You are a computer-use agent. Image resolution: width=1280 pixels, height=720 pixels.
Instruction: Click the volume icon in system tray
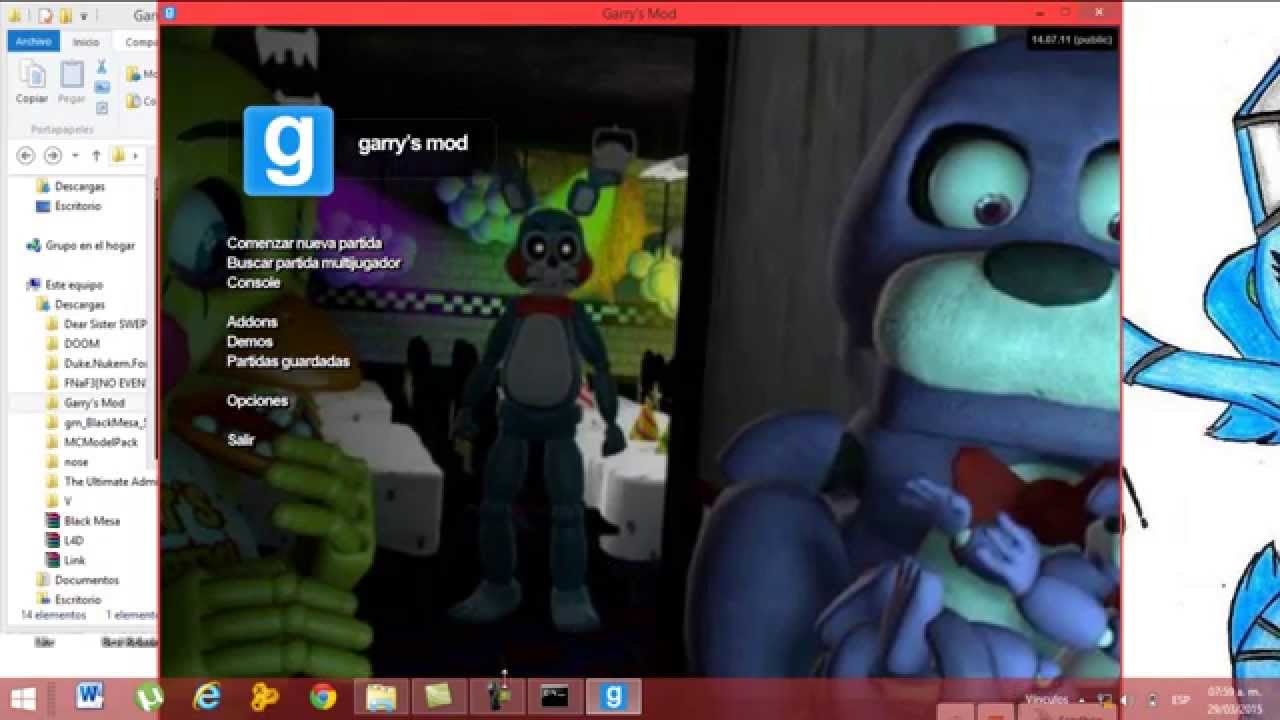[x=1127, y=700]
